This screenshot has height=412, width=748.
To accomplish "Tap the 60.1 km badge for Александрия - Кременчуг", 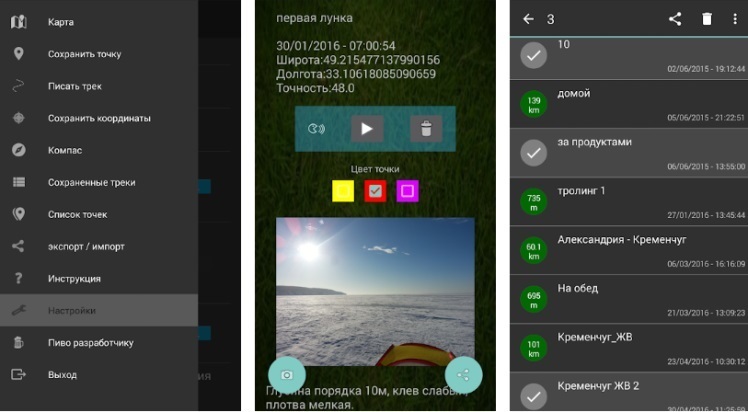I will pyautogui.click(x=534, y=250).
